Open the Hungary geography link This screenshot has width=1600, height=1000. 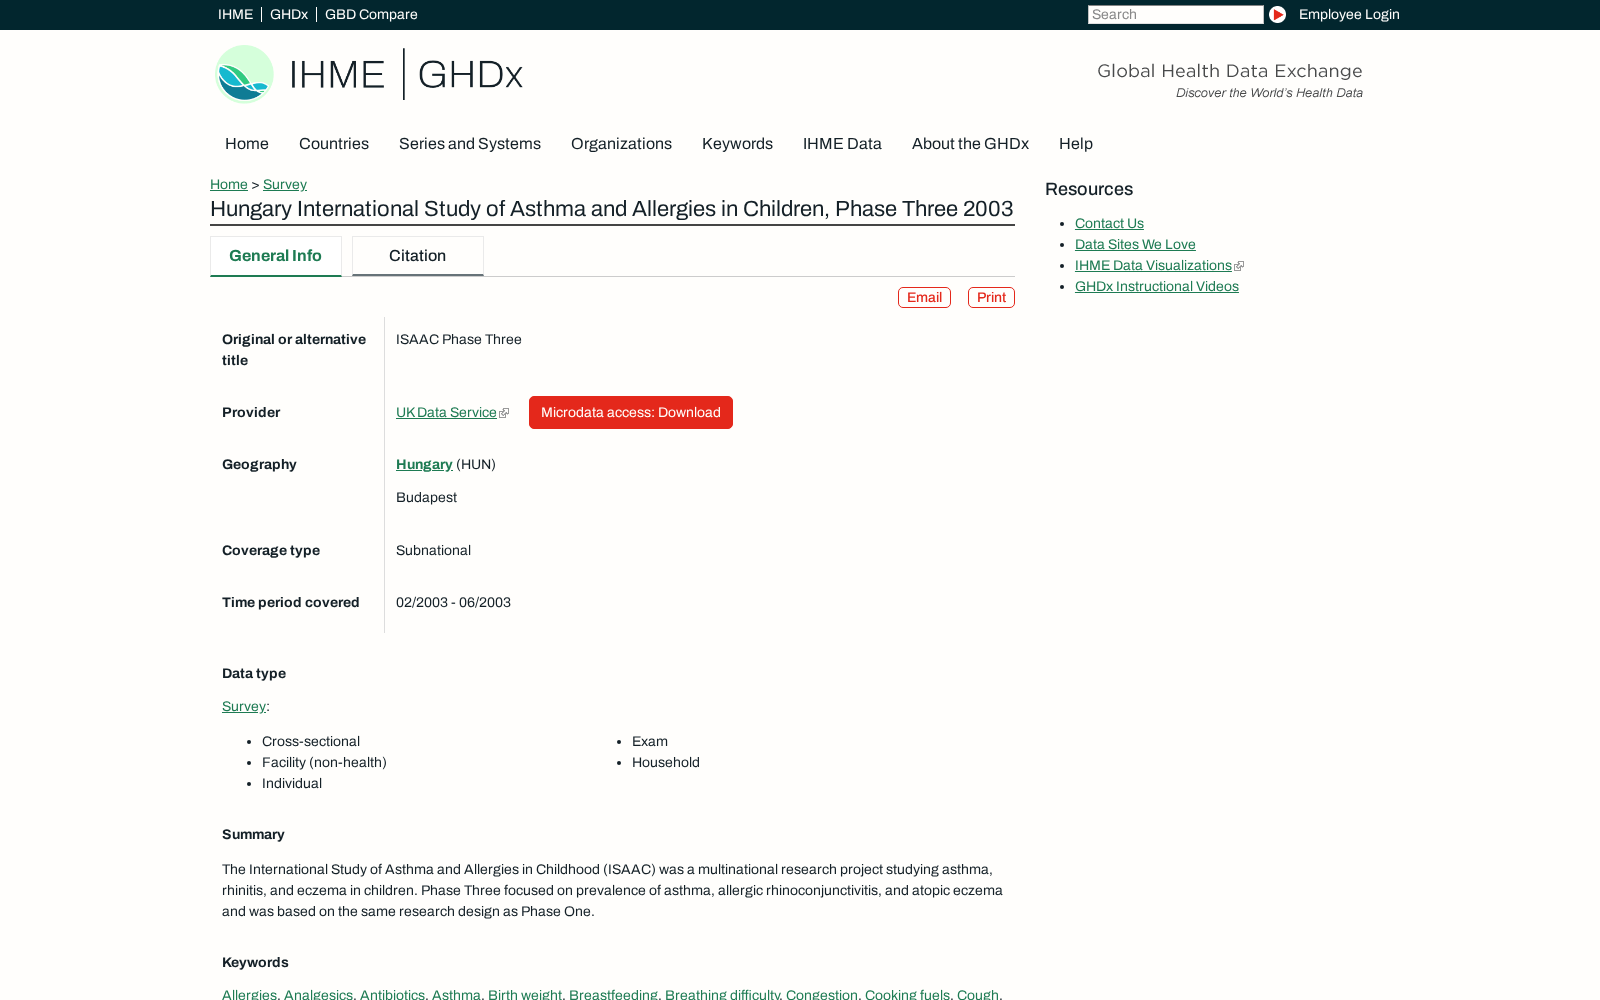424,464
